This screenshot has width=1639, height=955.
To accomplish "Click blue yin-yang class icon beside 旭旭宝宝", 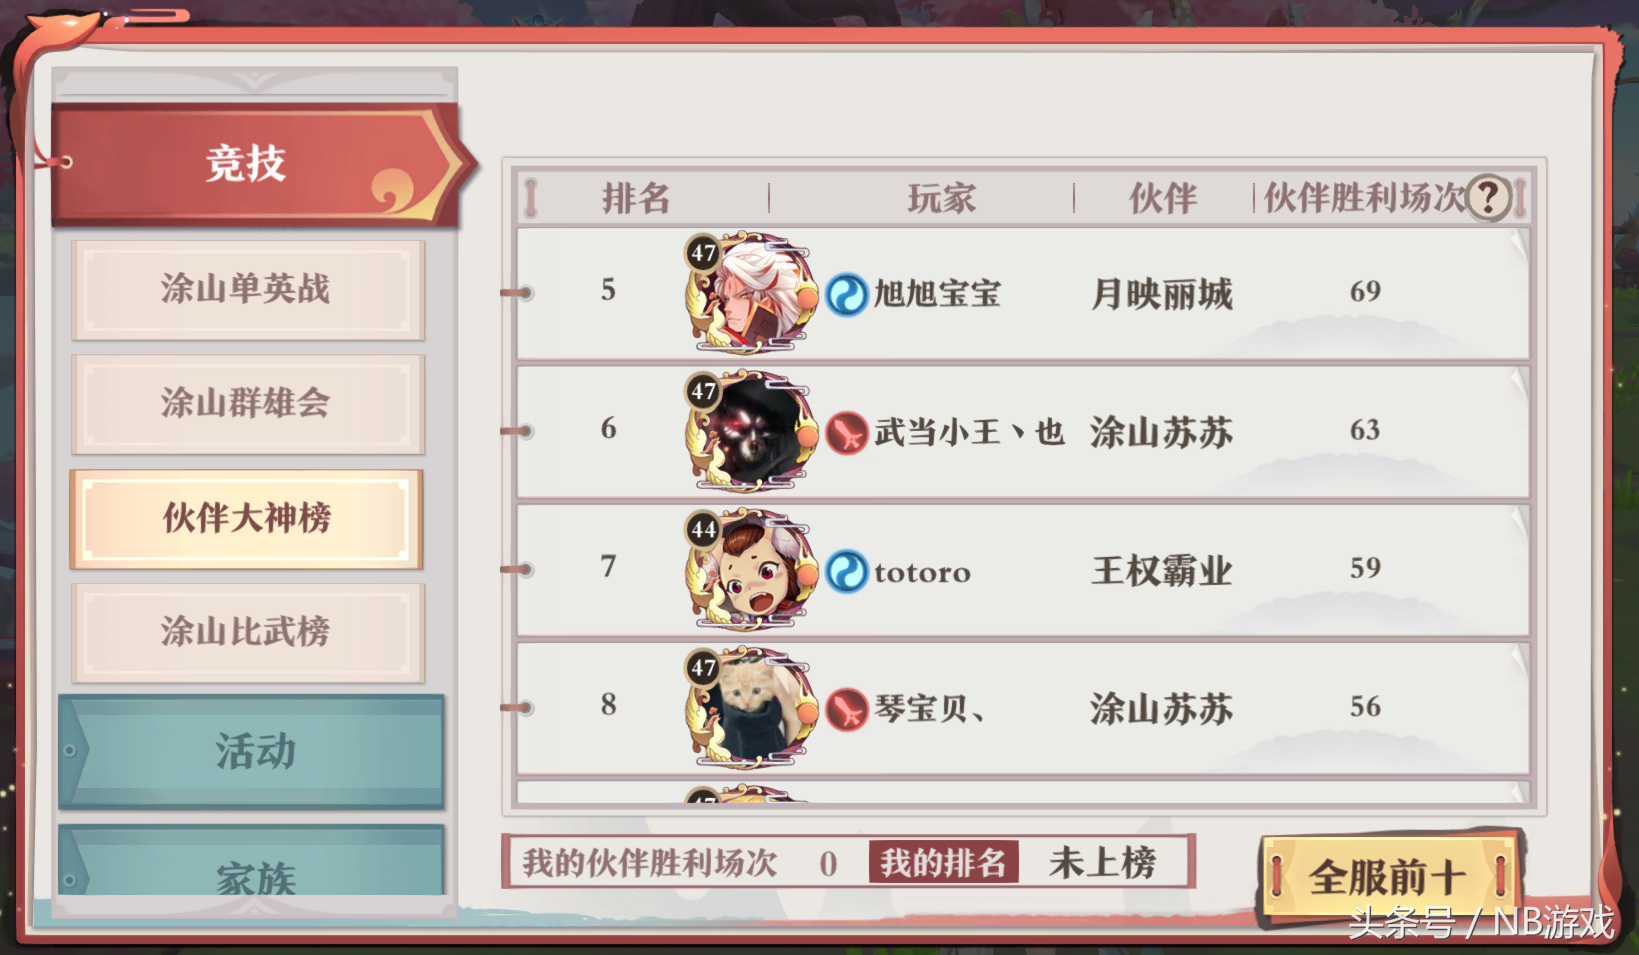I will tap(847, 295).
